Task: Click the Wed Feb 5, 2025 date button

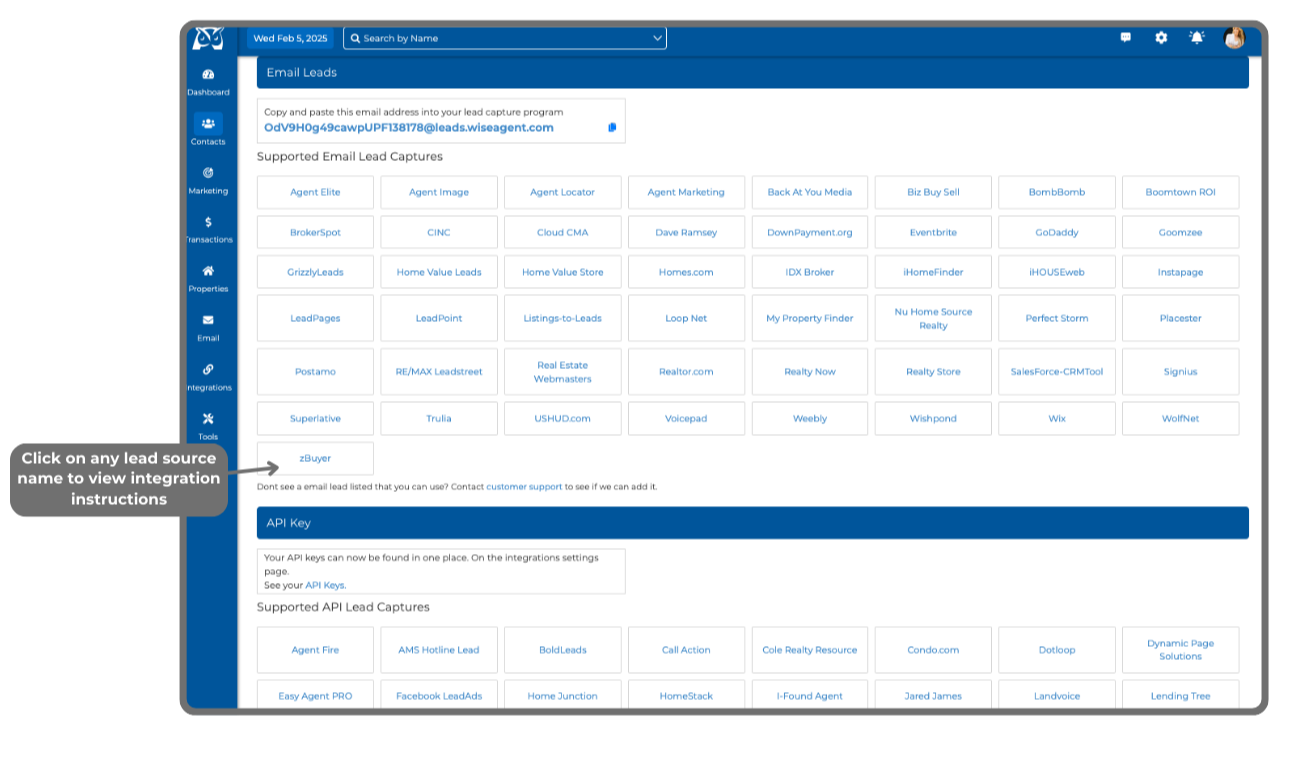Action: click(290, 38)
